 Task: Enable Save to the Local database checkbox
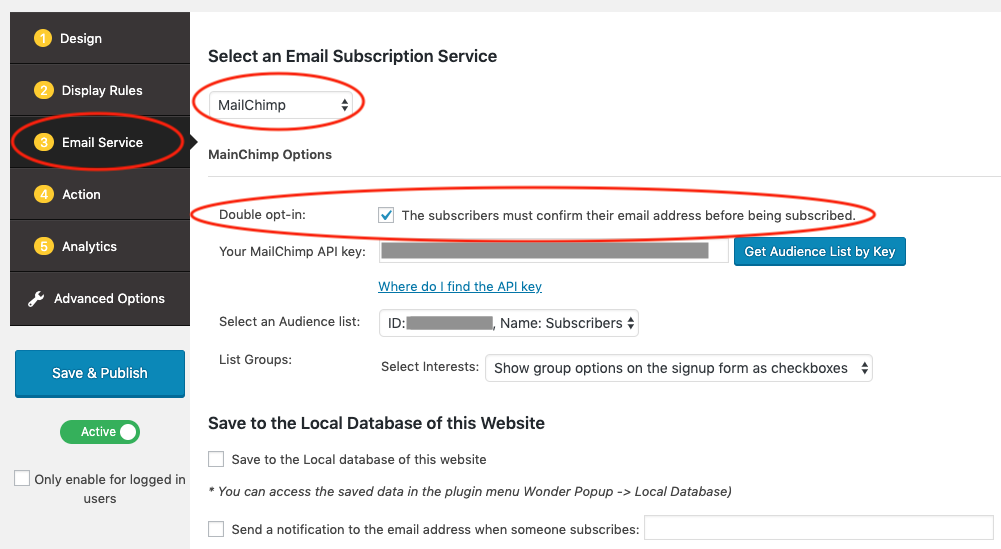[x=216, y=459]
